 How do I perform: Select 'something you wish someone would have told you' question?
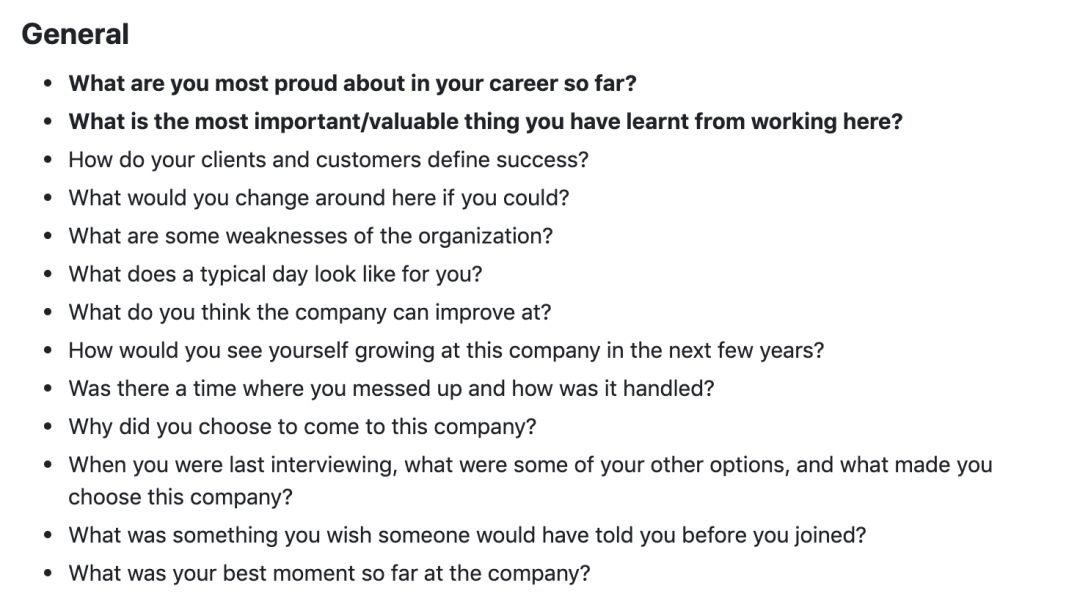[x=467, y=535]
